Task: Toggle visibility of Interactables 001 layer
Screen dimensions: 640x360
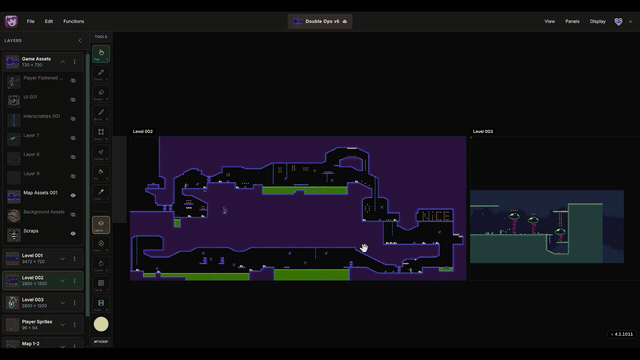Action: [73, 119]
